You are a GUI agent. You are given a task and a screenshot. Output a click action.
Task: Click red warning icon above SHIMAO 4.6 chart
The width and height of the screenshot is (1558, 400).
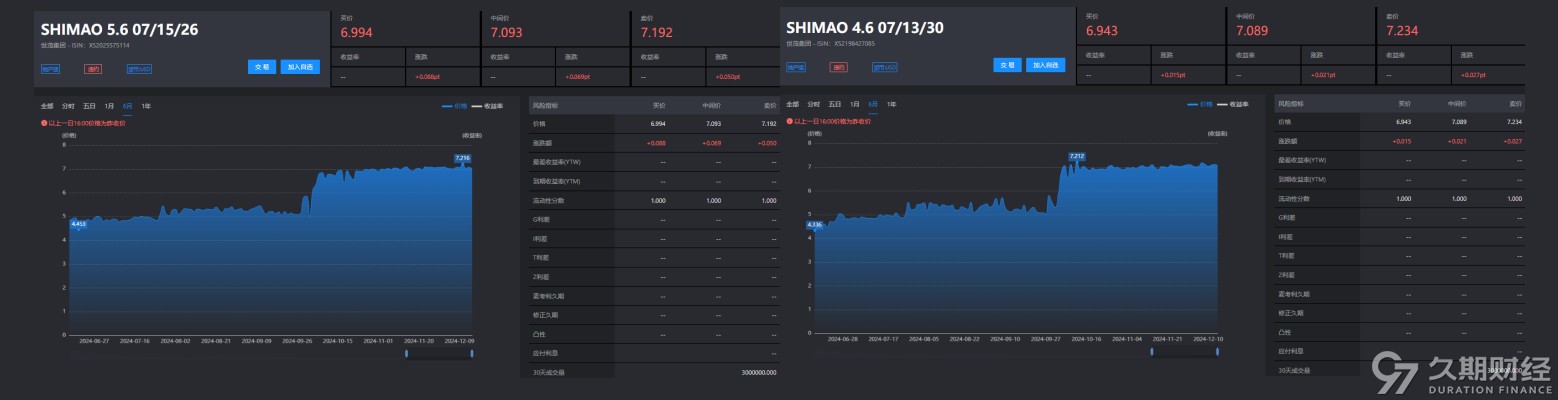point(789,121)
